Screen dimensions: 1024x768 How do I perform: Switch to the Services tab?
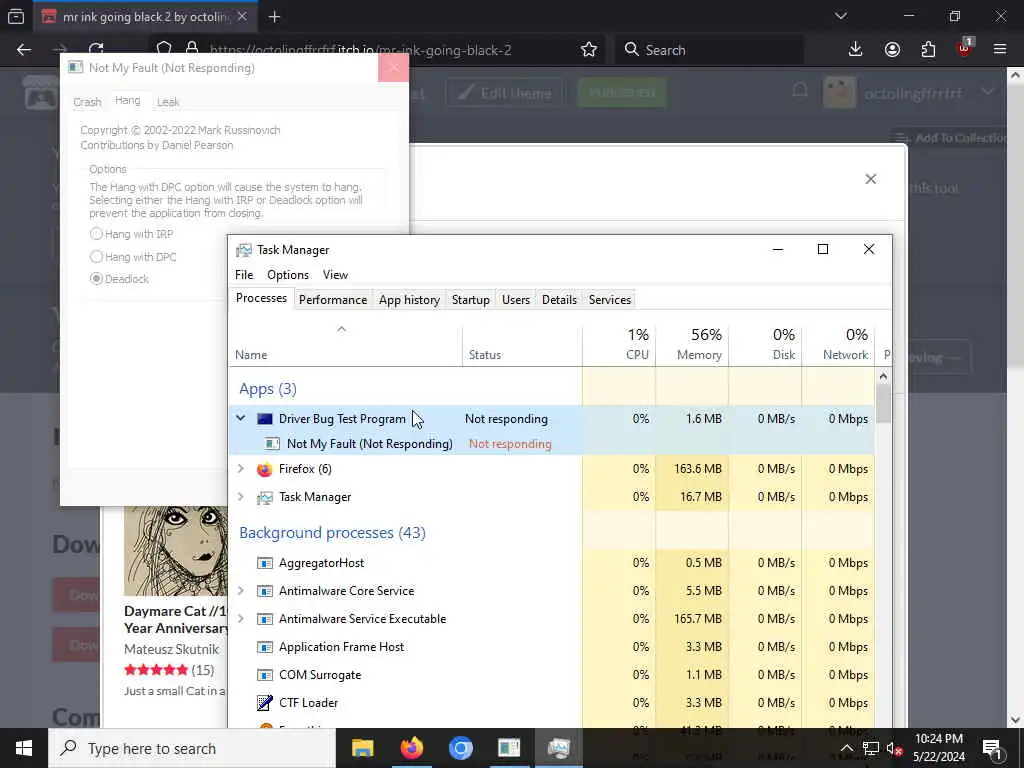609,300
